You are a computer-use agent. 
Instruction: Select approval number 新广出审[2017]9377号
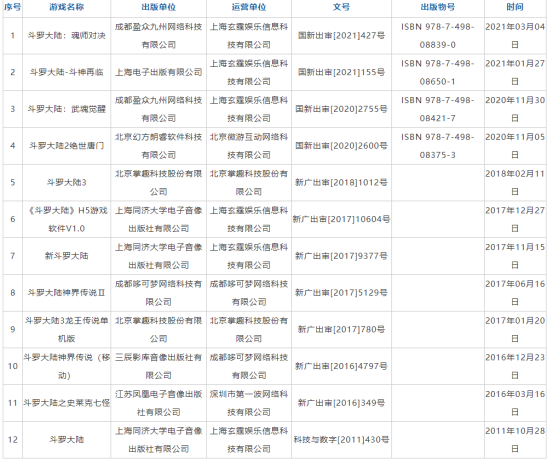point(341,256)
